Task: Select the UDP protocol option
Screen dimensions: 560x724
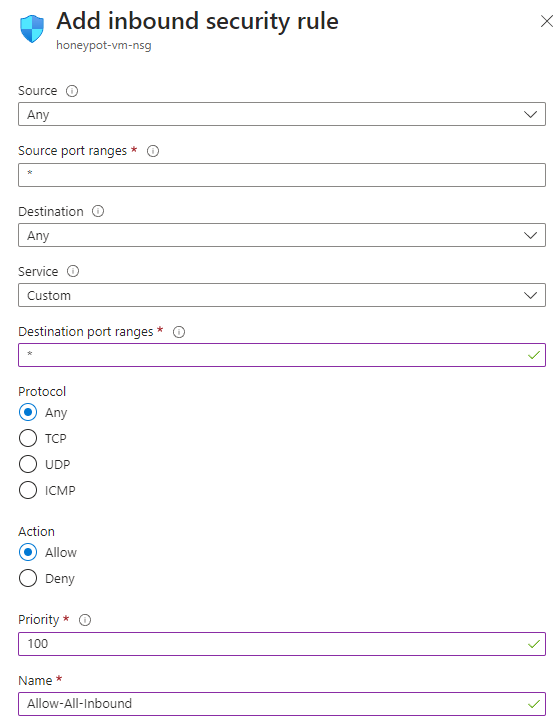Action: 28,464
